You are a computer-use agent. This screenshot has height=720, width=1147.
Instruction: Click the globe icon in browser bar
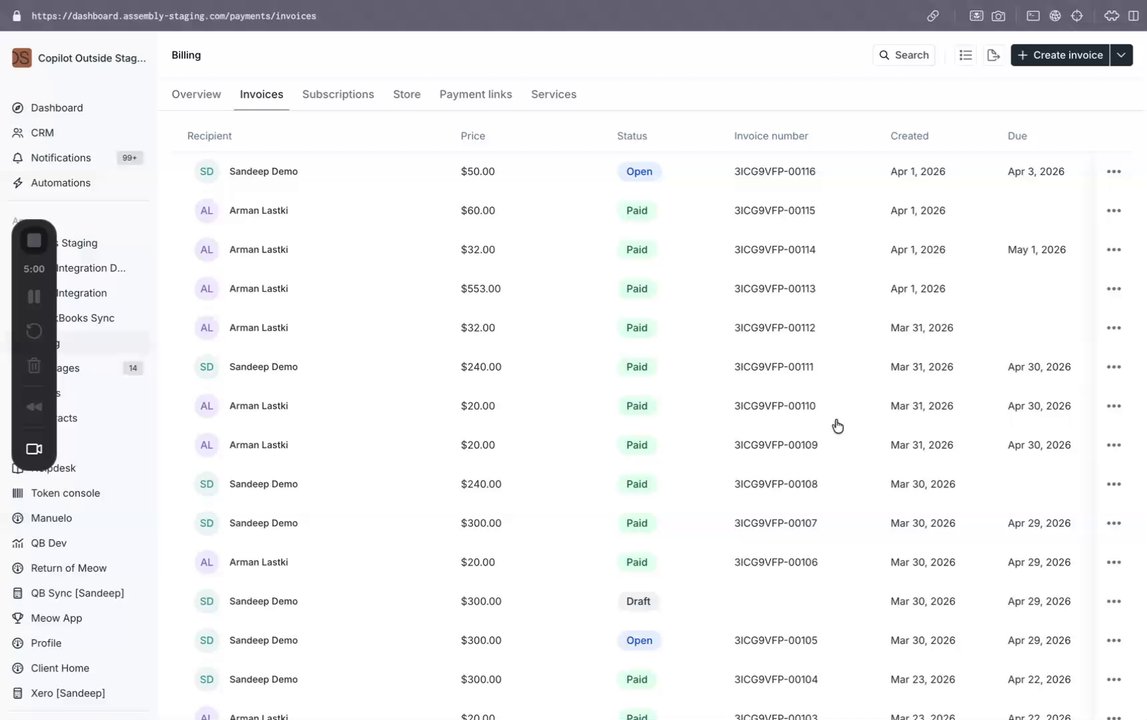[1055, 15]
